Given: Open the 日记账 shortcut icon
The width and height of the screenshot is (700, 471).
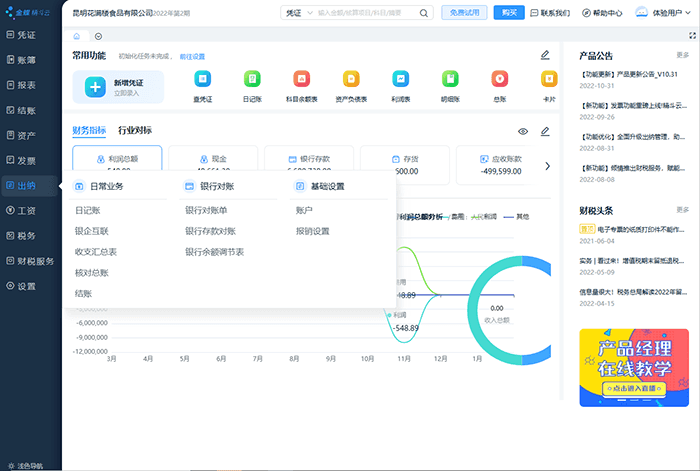Looking at the screenshot, I should [252, 79].
